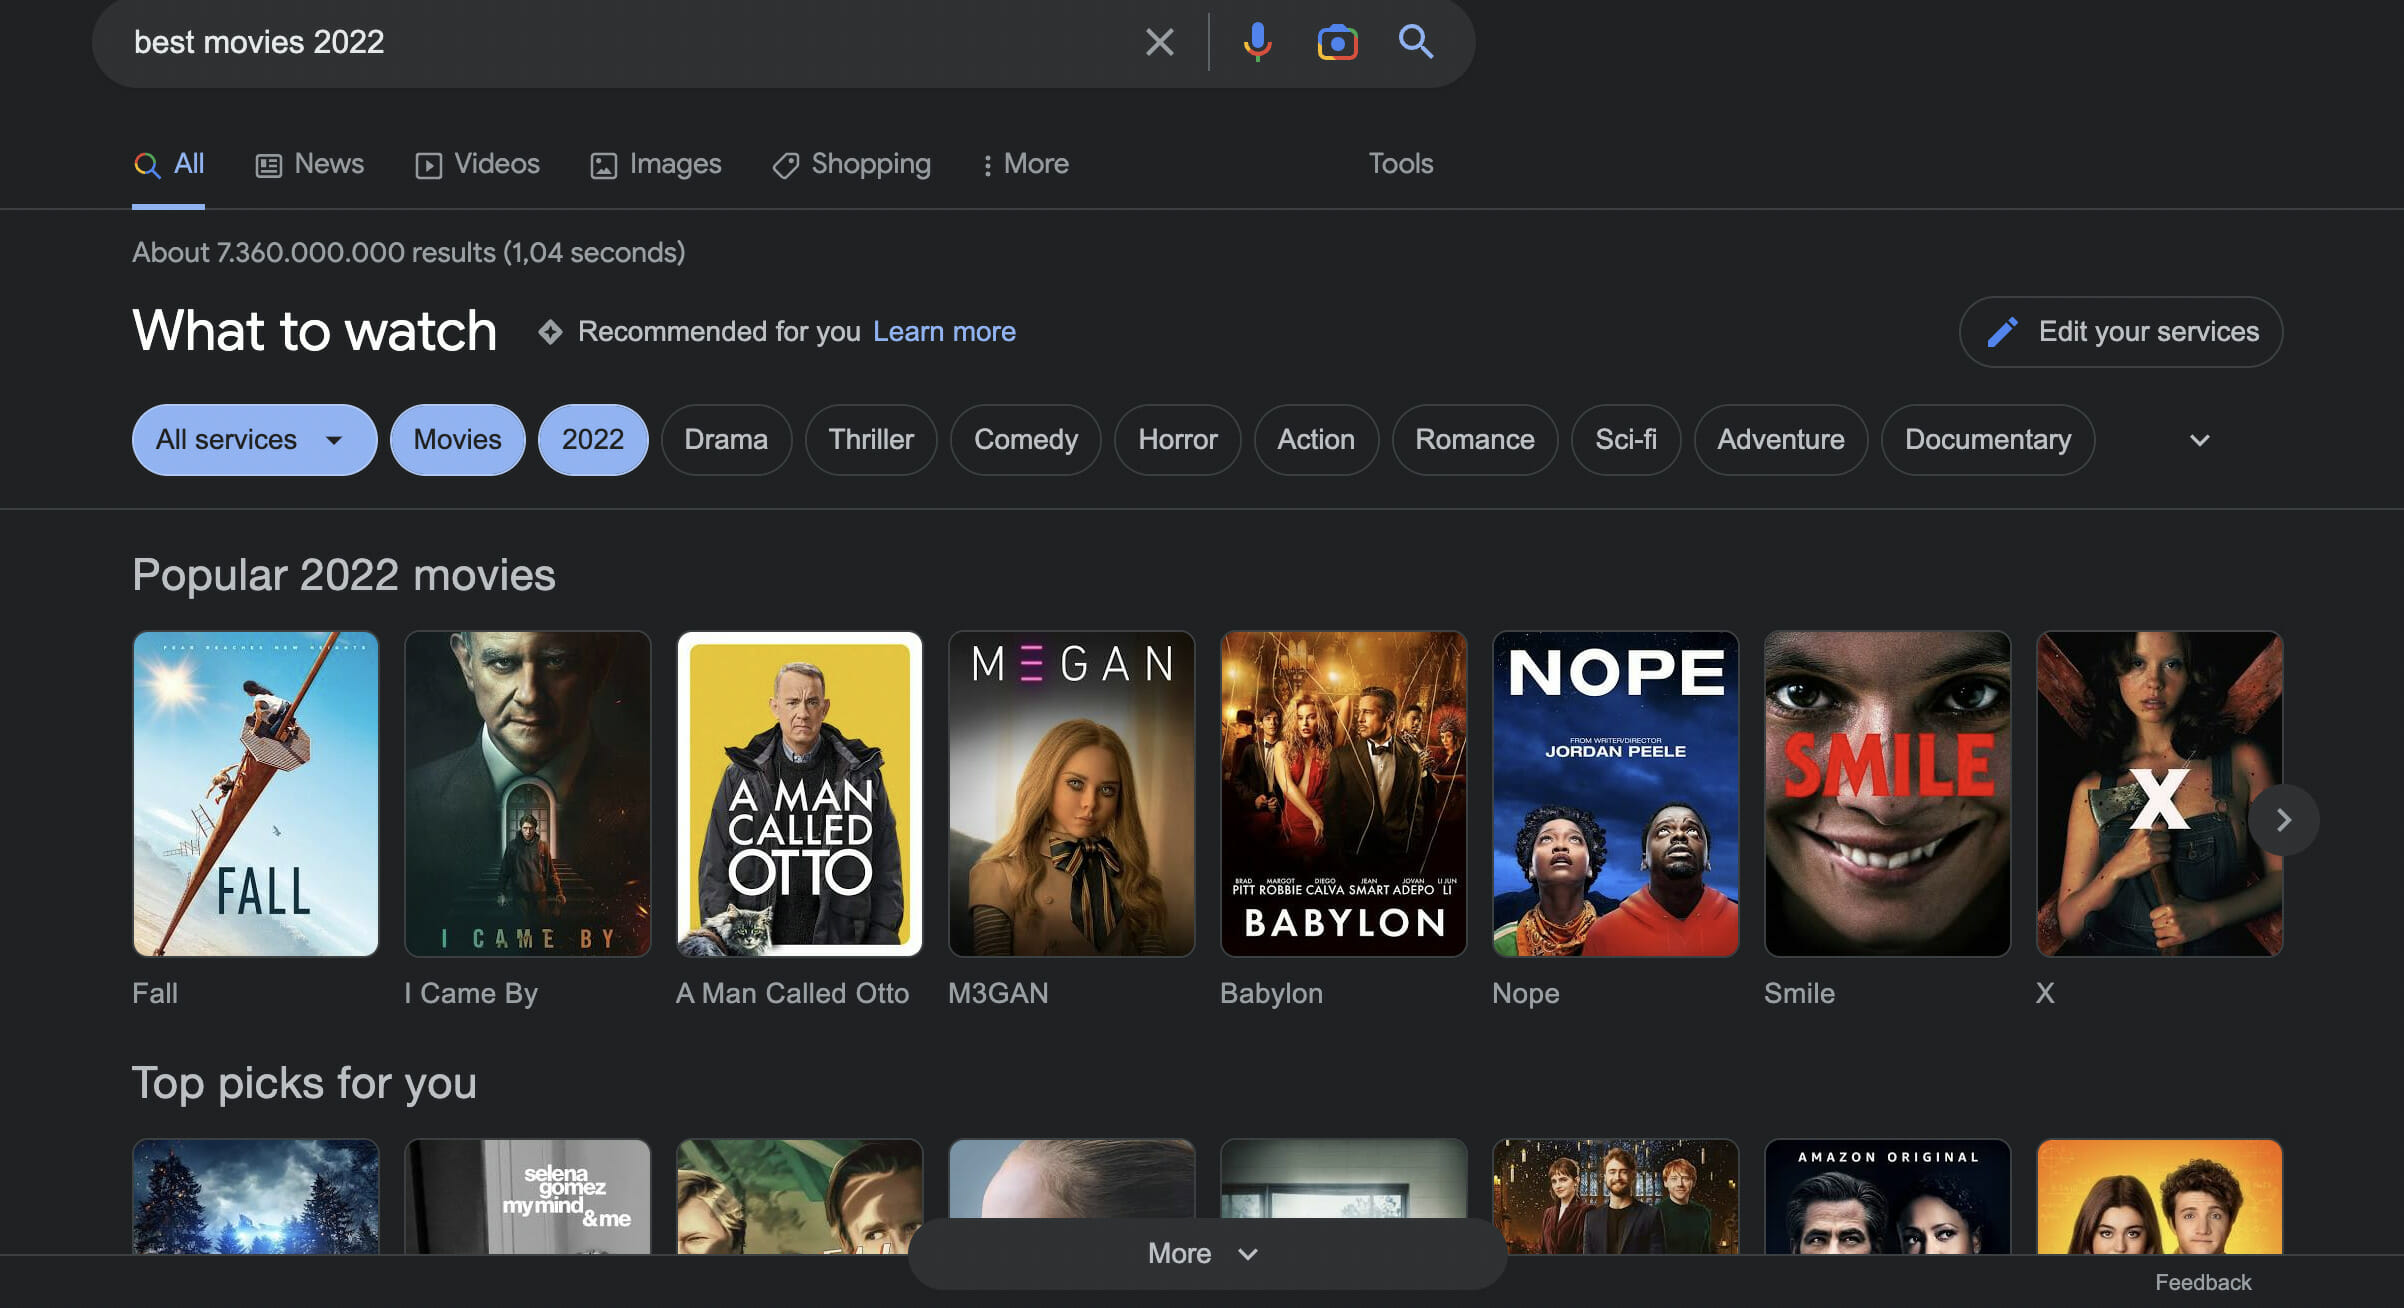Enable the Romance genre chip
This screenshot has height=1308, width=2404.
coord(1475,440)
